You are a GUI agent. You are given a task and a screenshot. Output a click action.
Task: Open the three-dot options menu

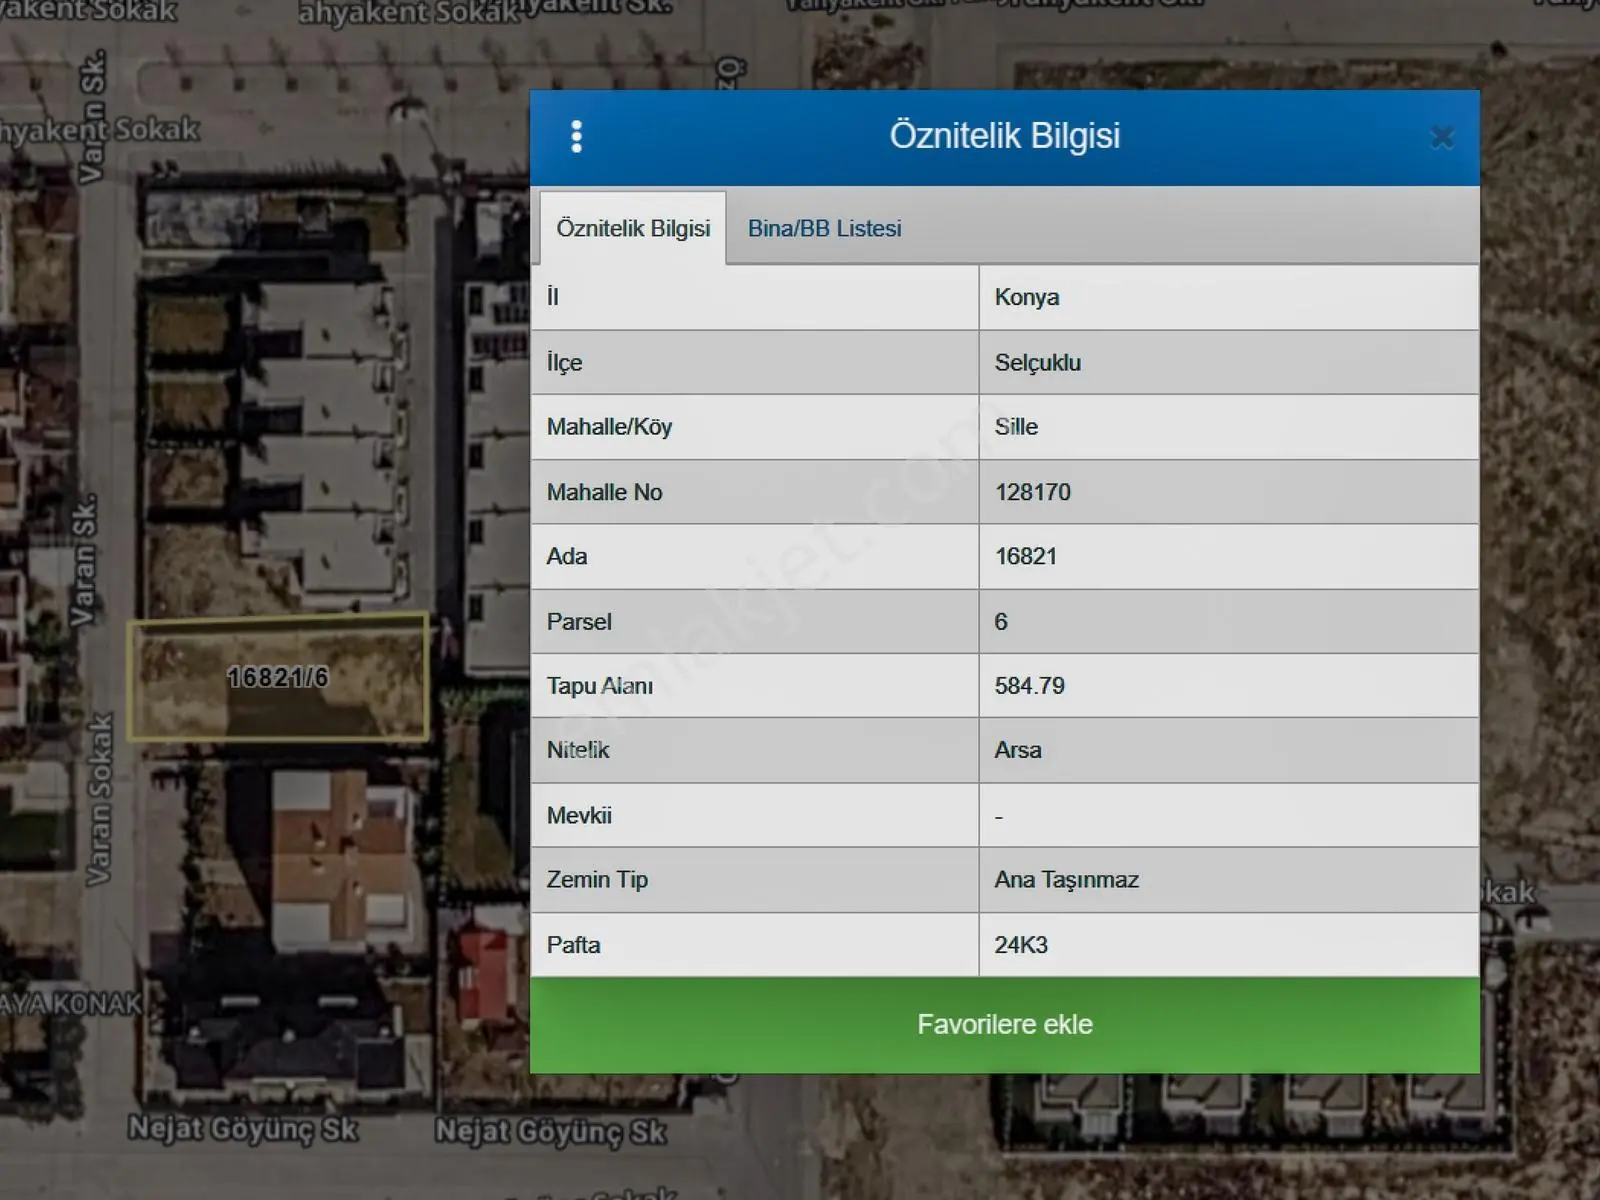coord(576,137)
